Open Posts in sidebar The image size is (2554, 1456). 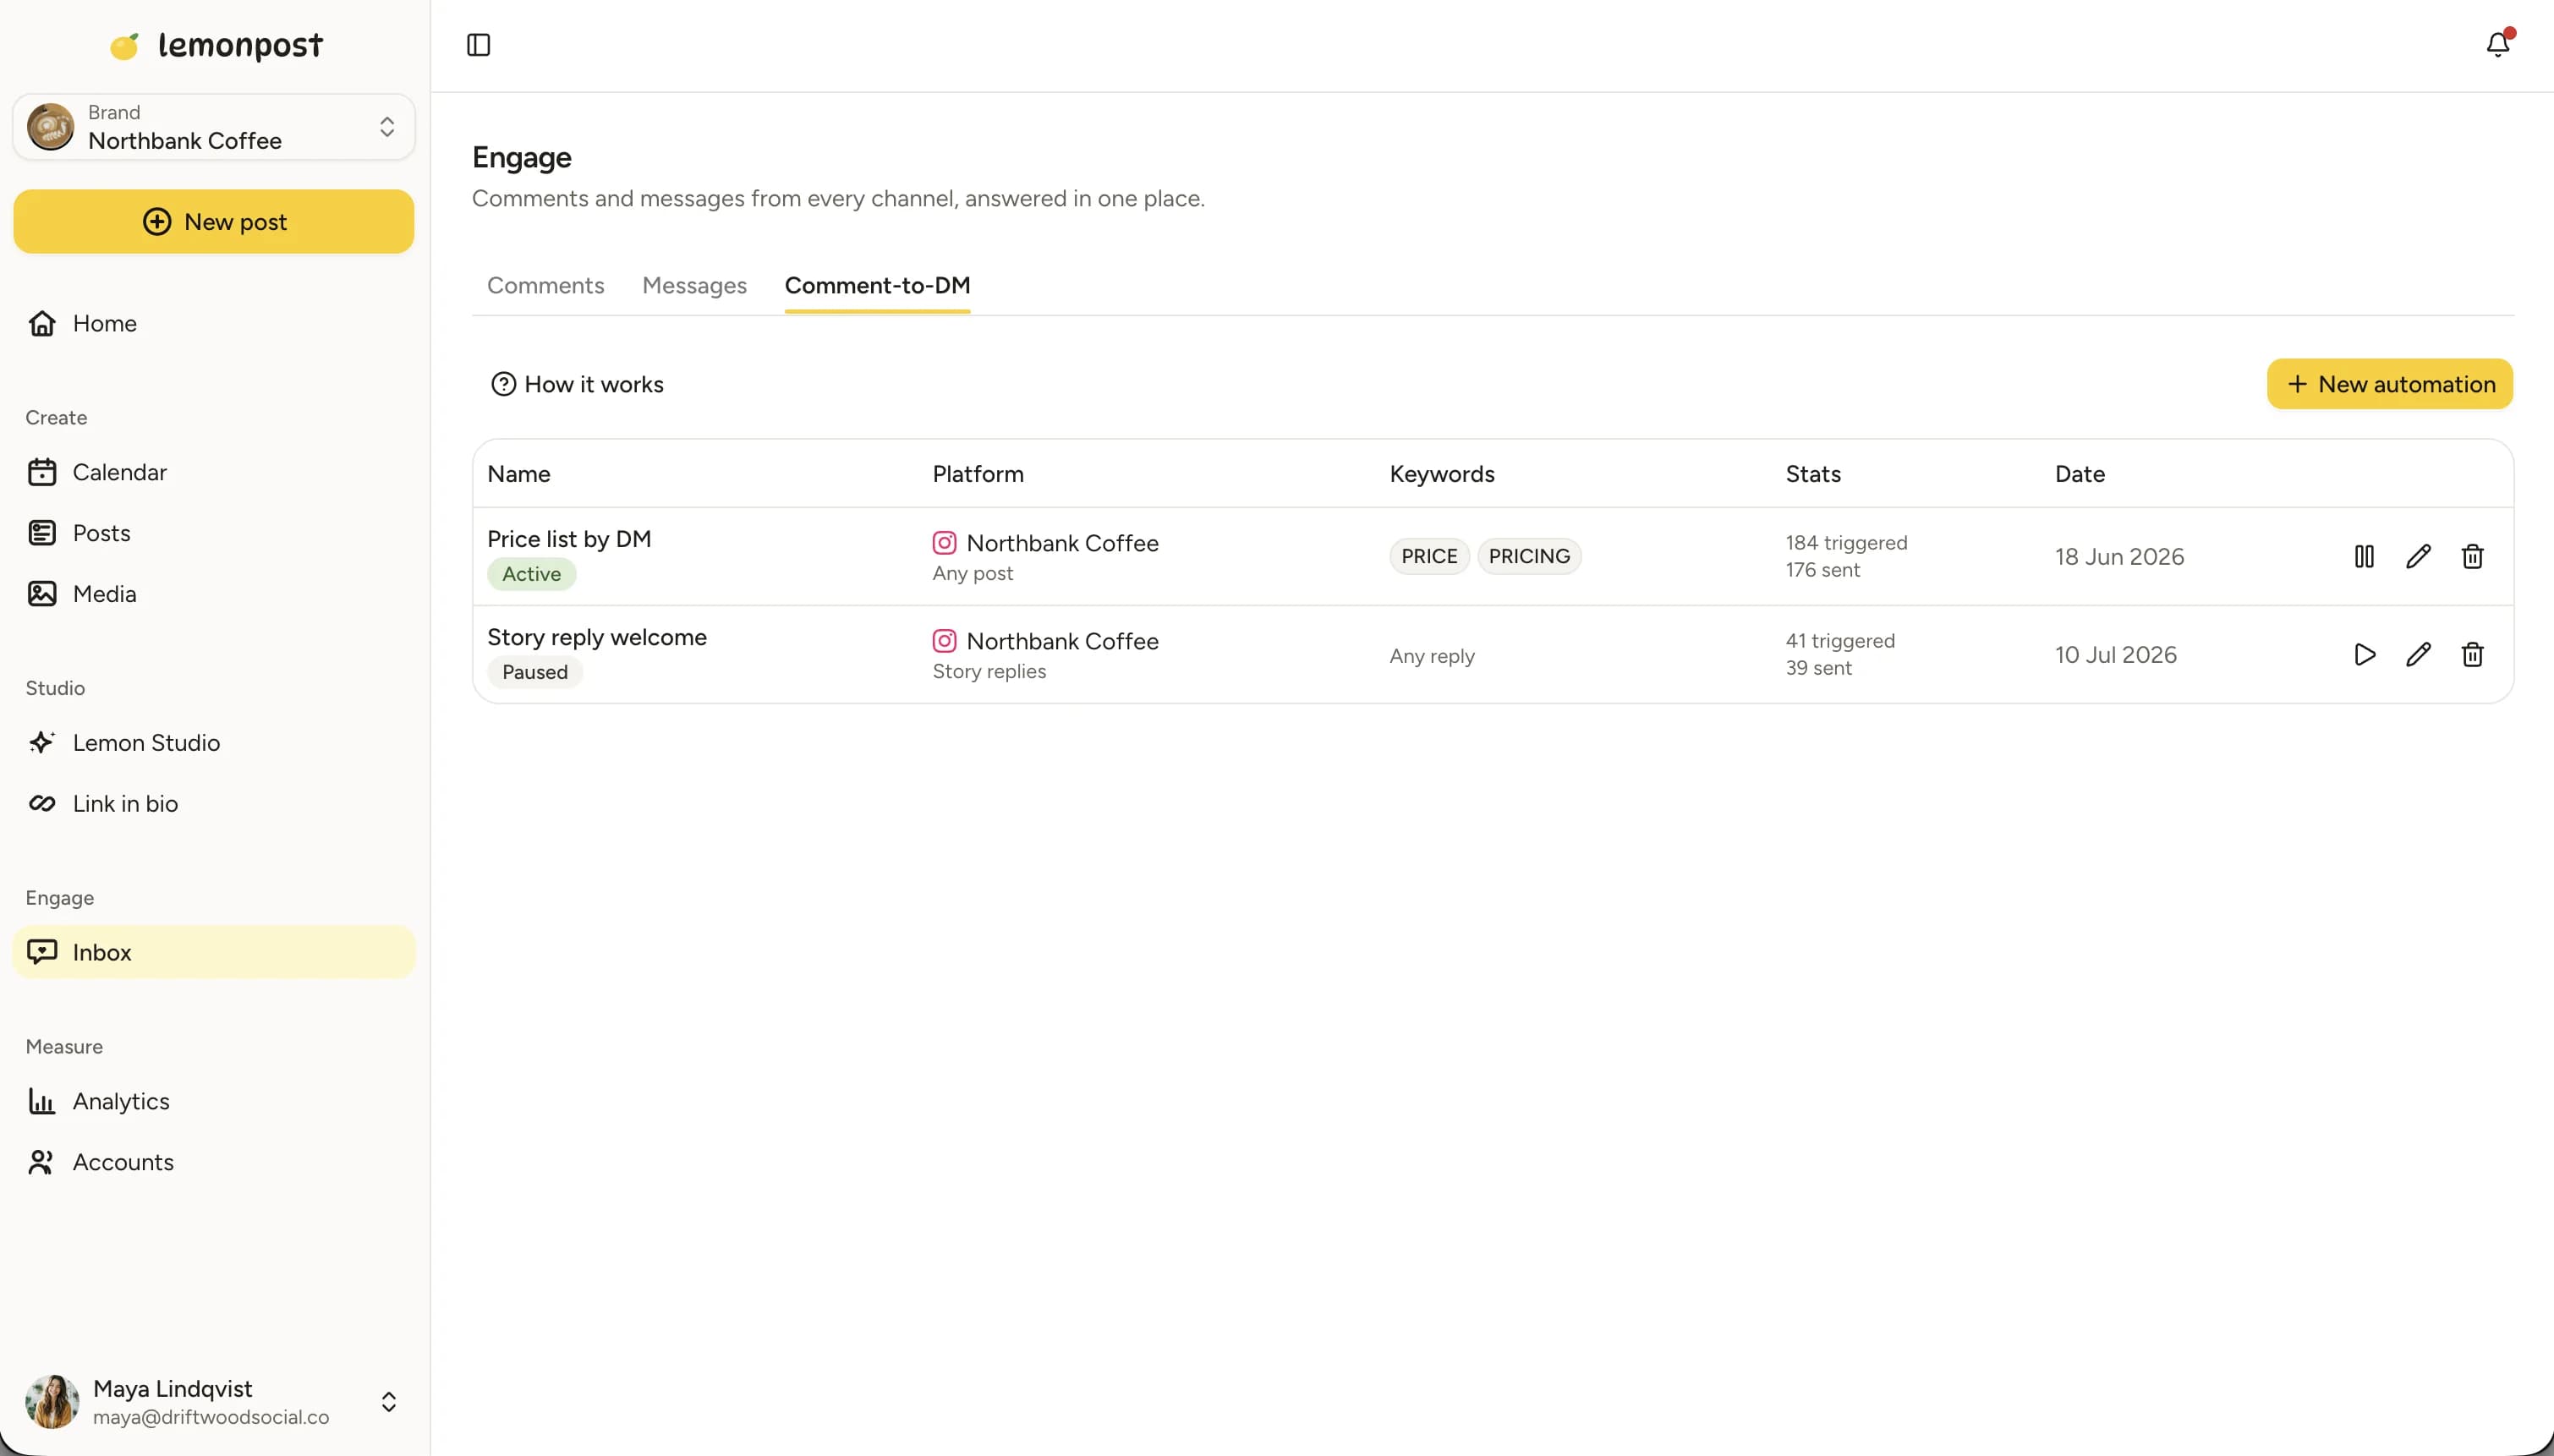point(214,533)
